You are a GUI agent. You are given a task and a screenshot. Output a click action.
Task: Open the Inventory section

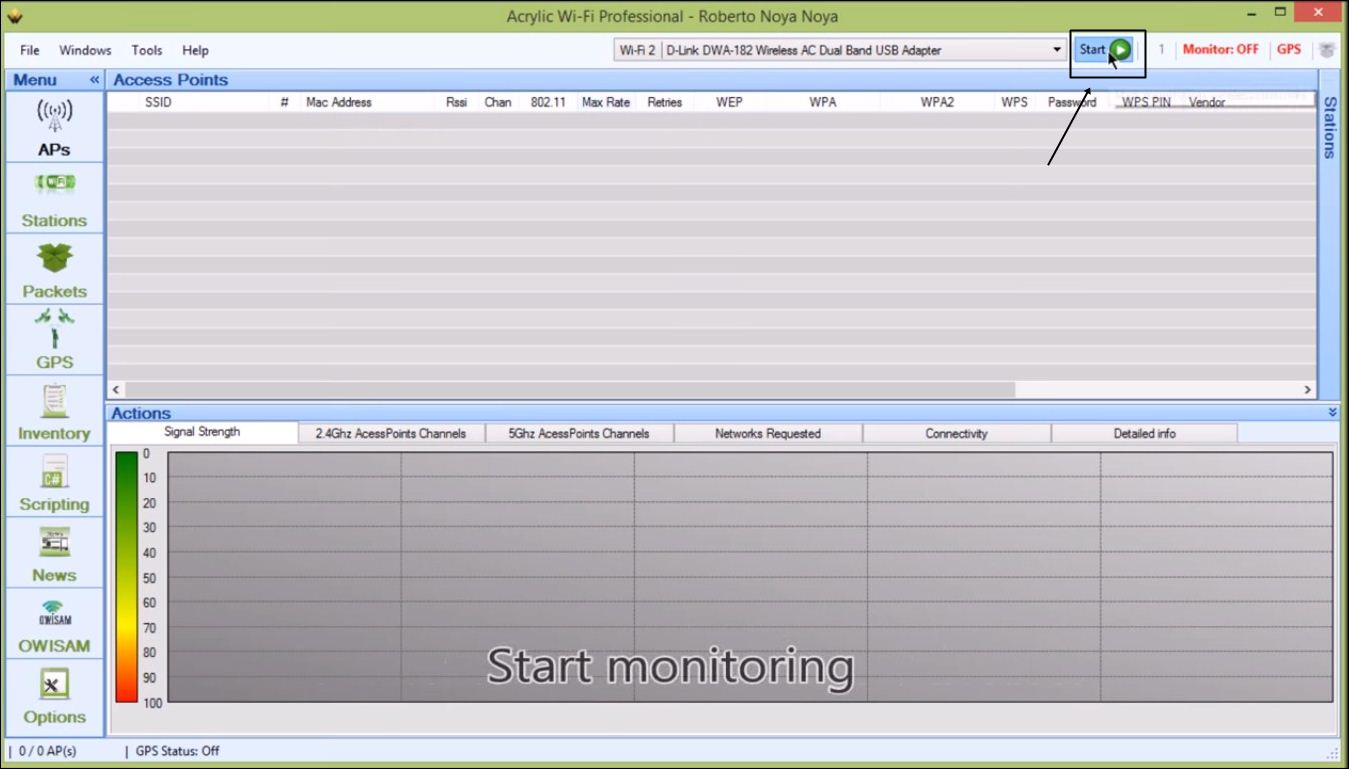[x=54, y=412]
